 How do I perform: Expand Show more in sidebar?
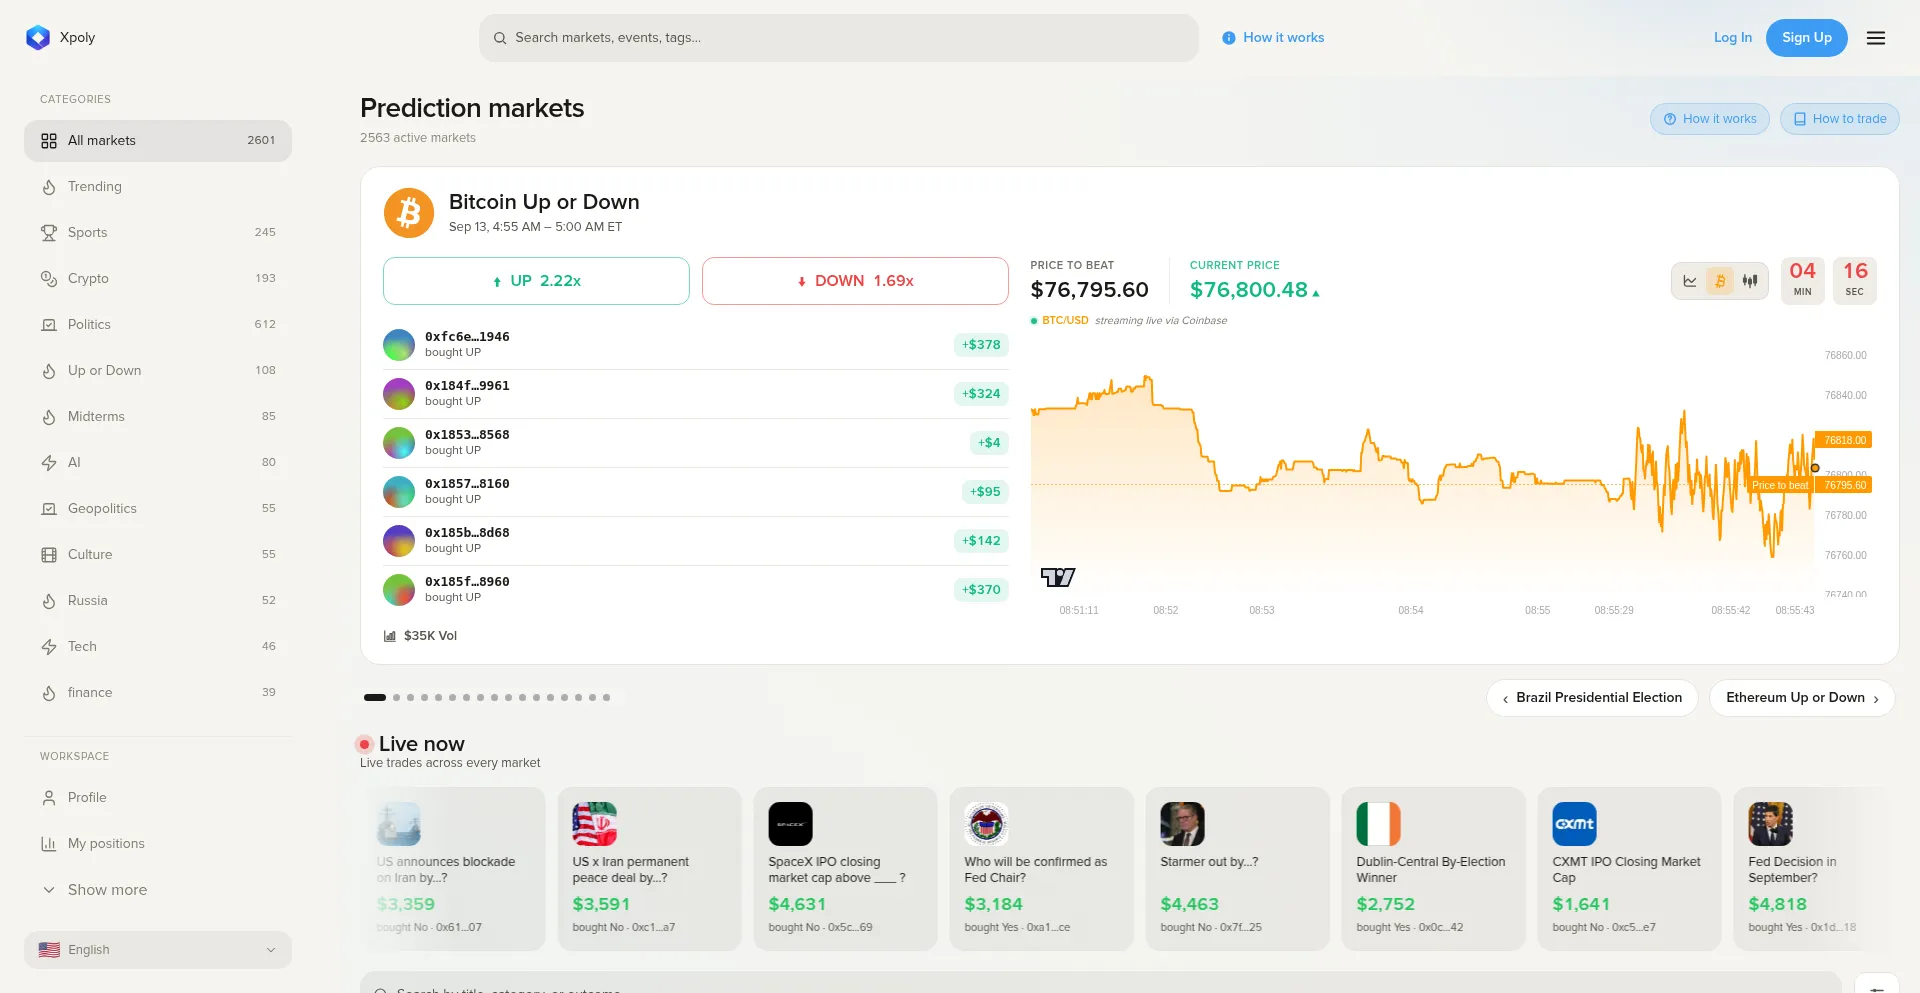[158, 890]
